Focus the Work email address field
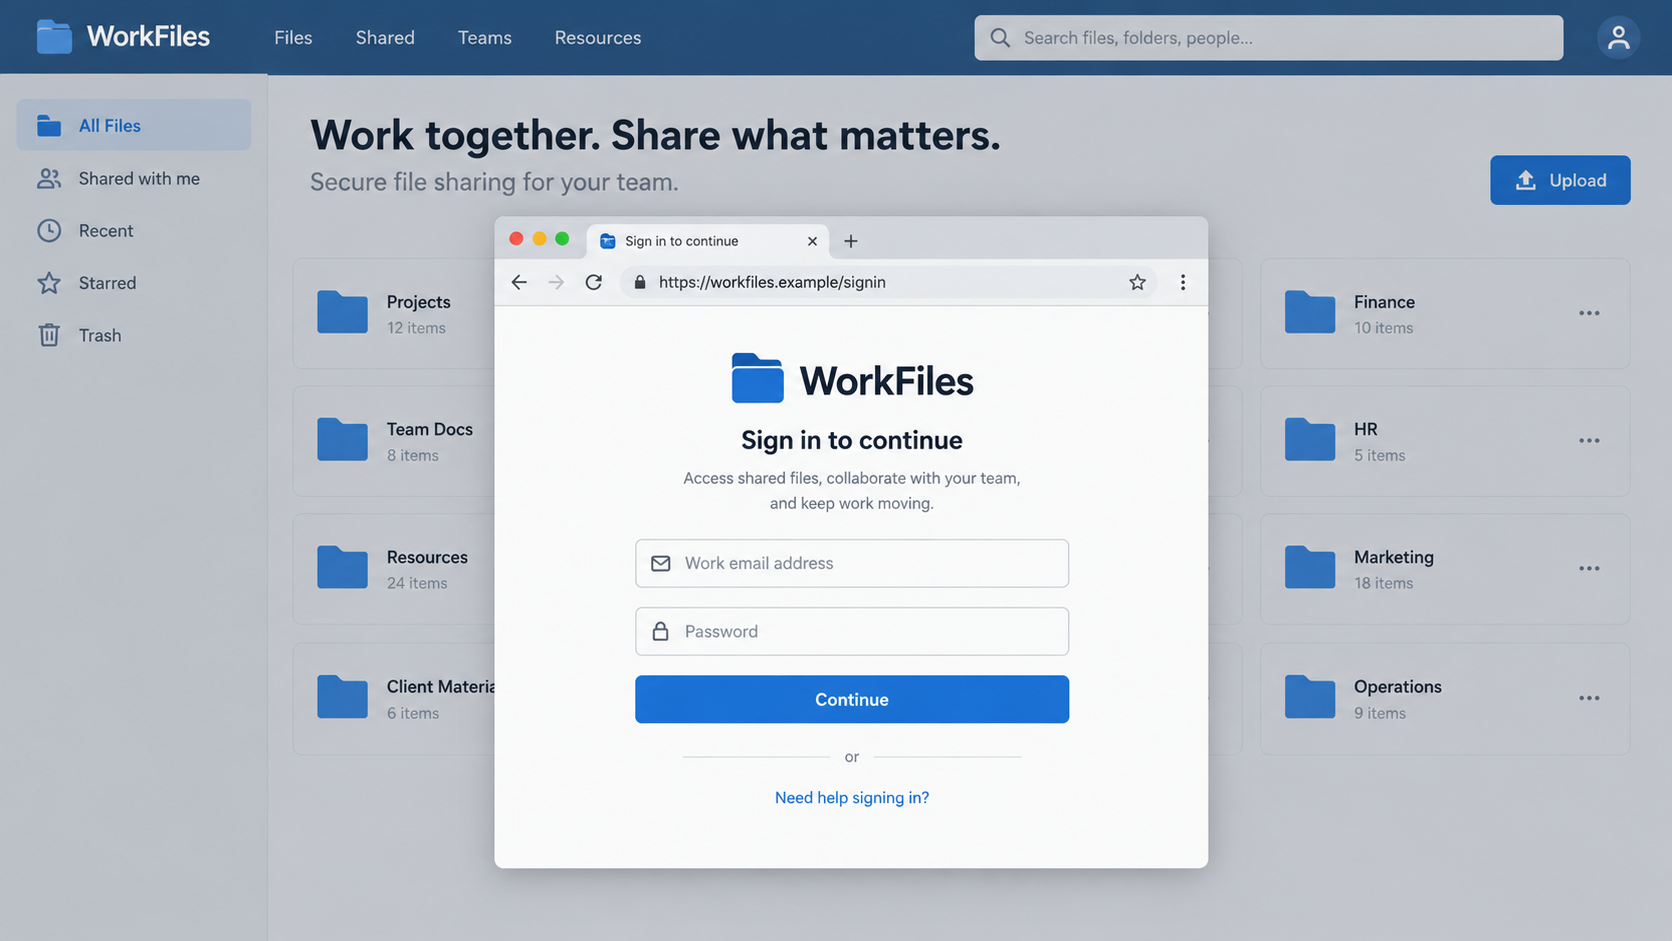Screen dimensions: 1672x941 coord(852,563)
